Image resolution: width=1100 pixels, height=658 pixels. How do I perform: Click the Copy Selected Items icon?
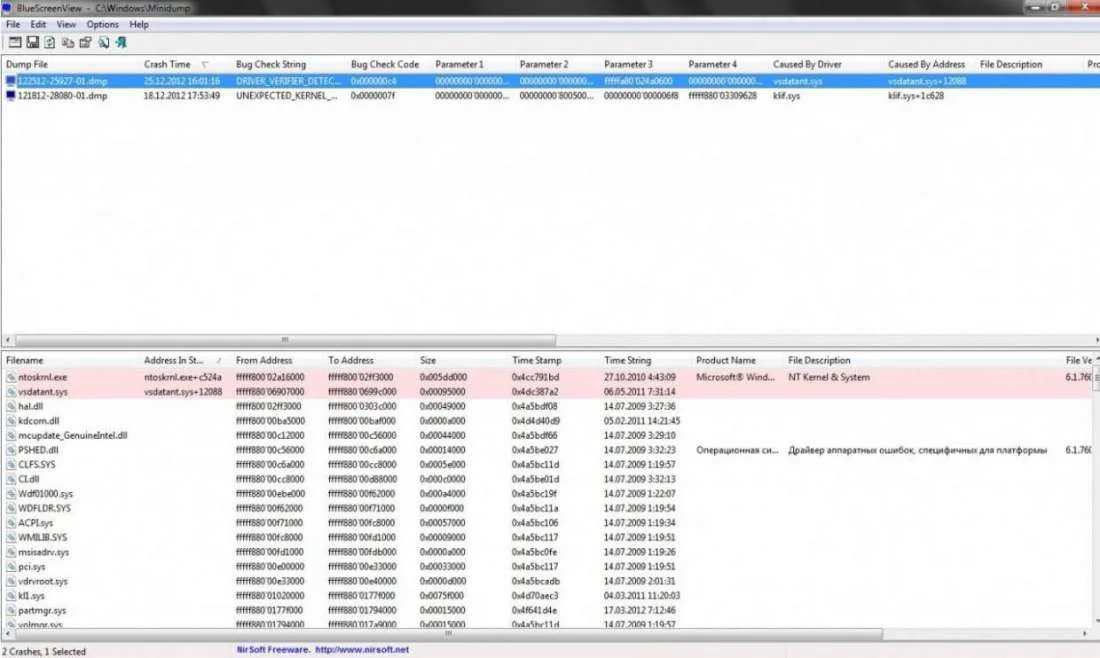click(x=67, y=43)
